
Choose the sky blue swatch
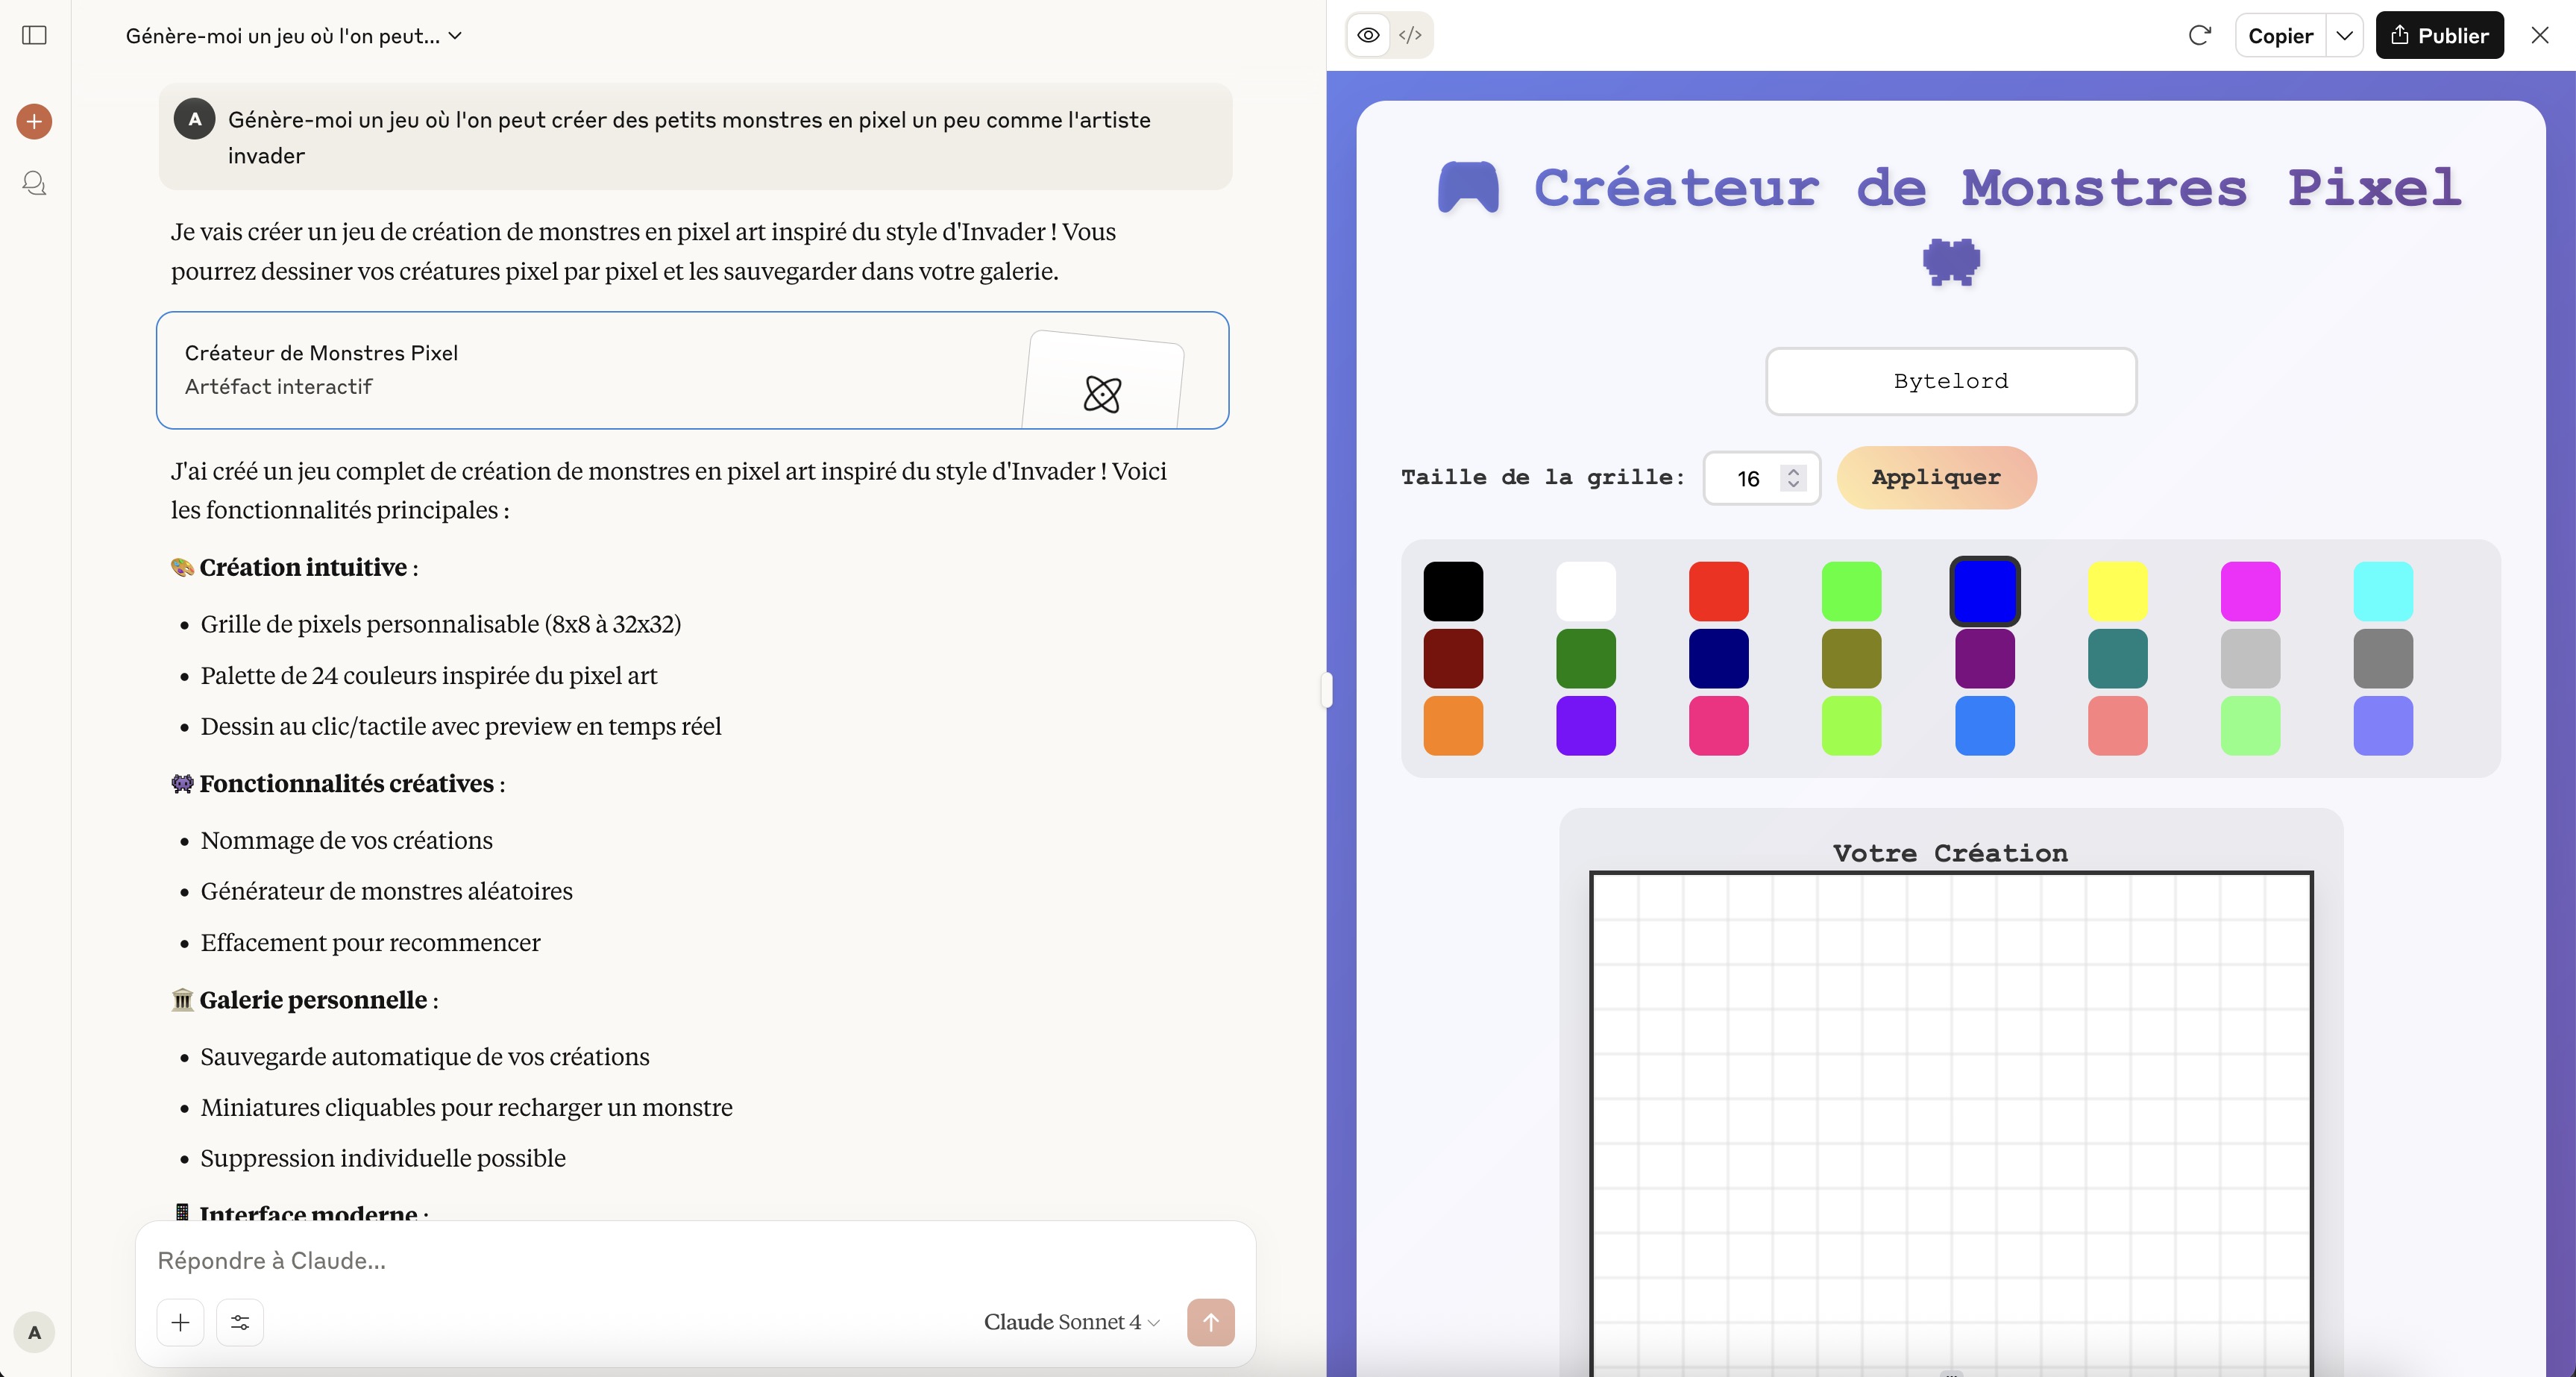pos(1984,725)
